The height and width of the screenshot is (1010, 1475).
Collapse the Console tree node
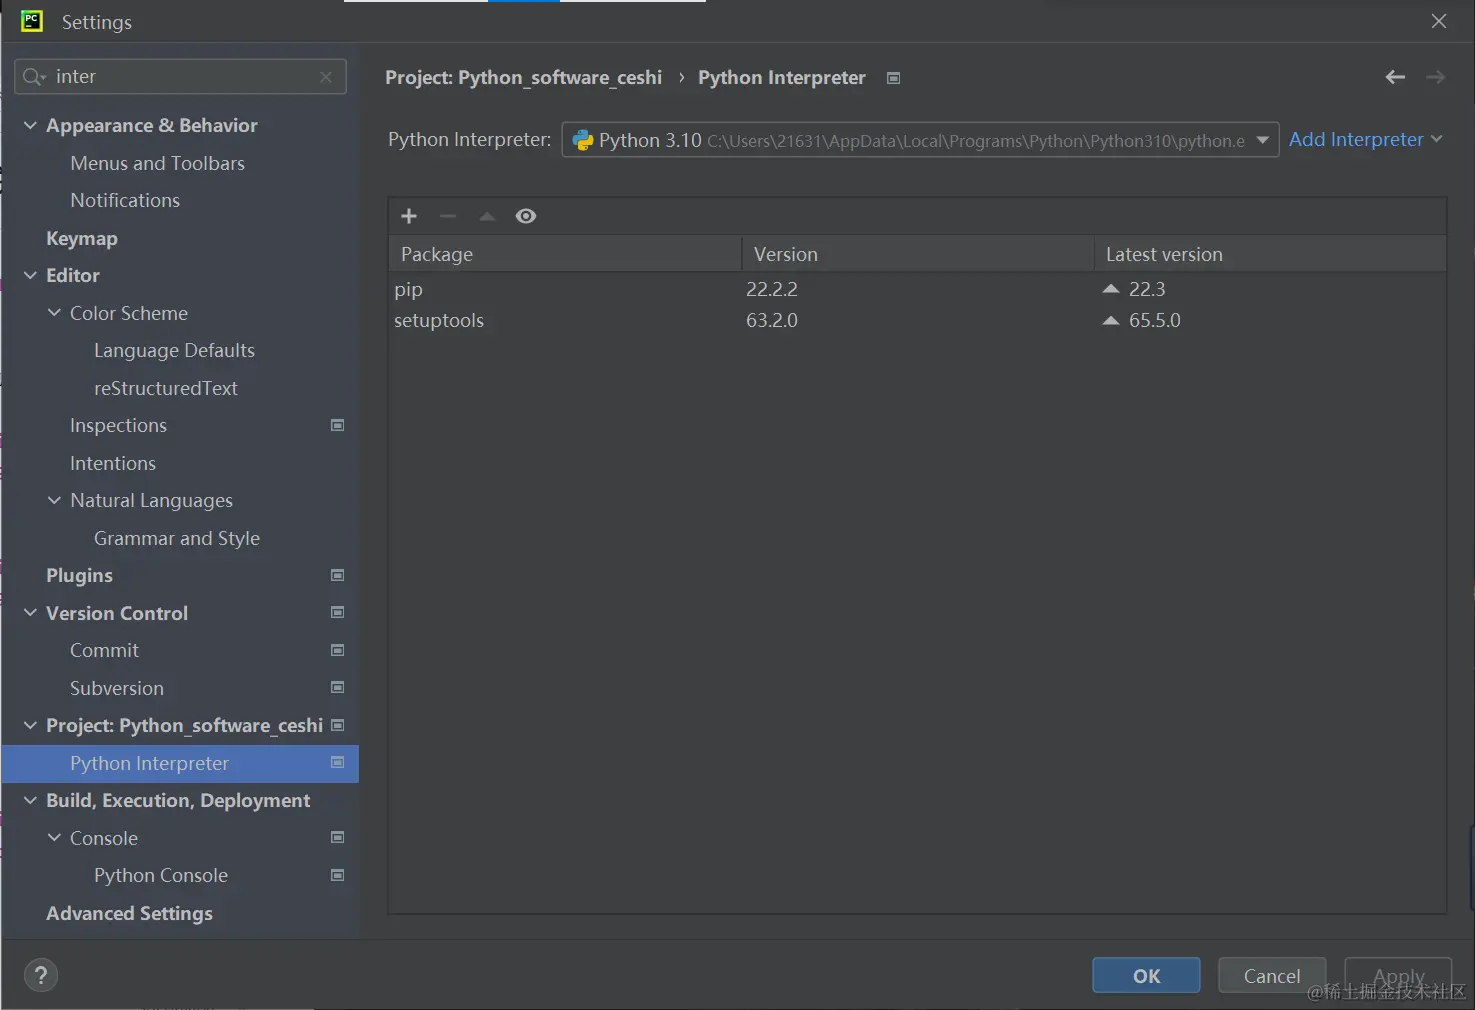coord(54,838)
